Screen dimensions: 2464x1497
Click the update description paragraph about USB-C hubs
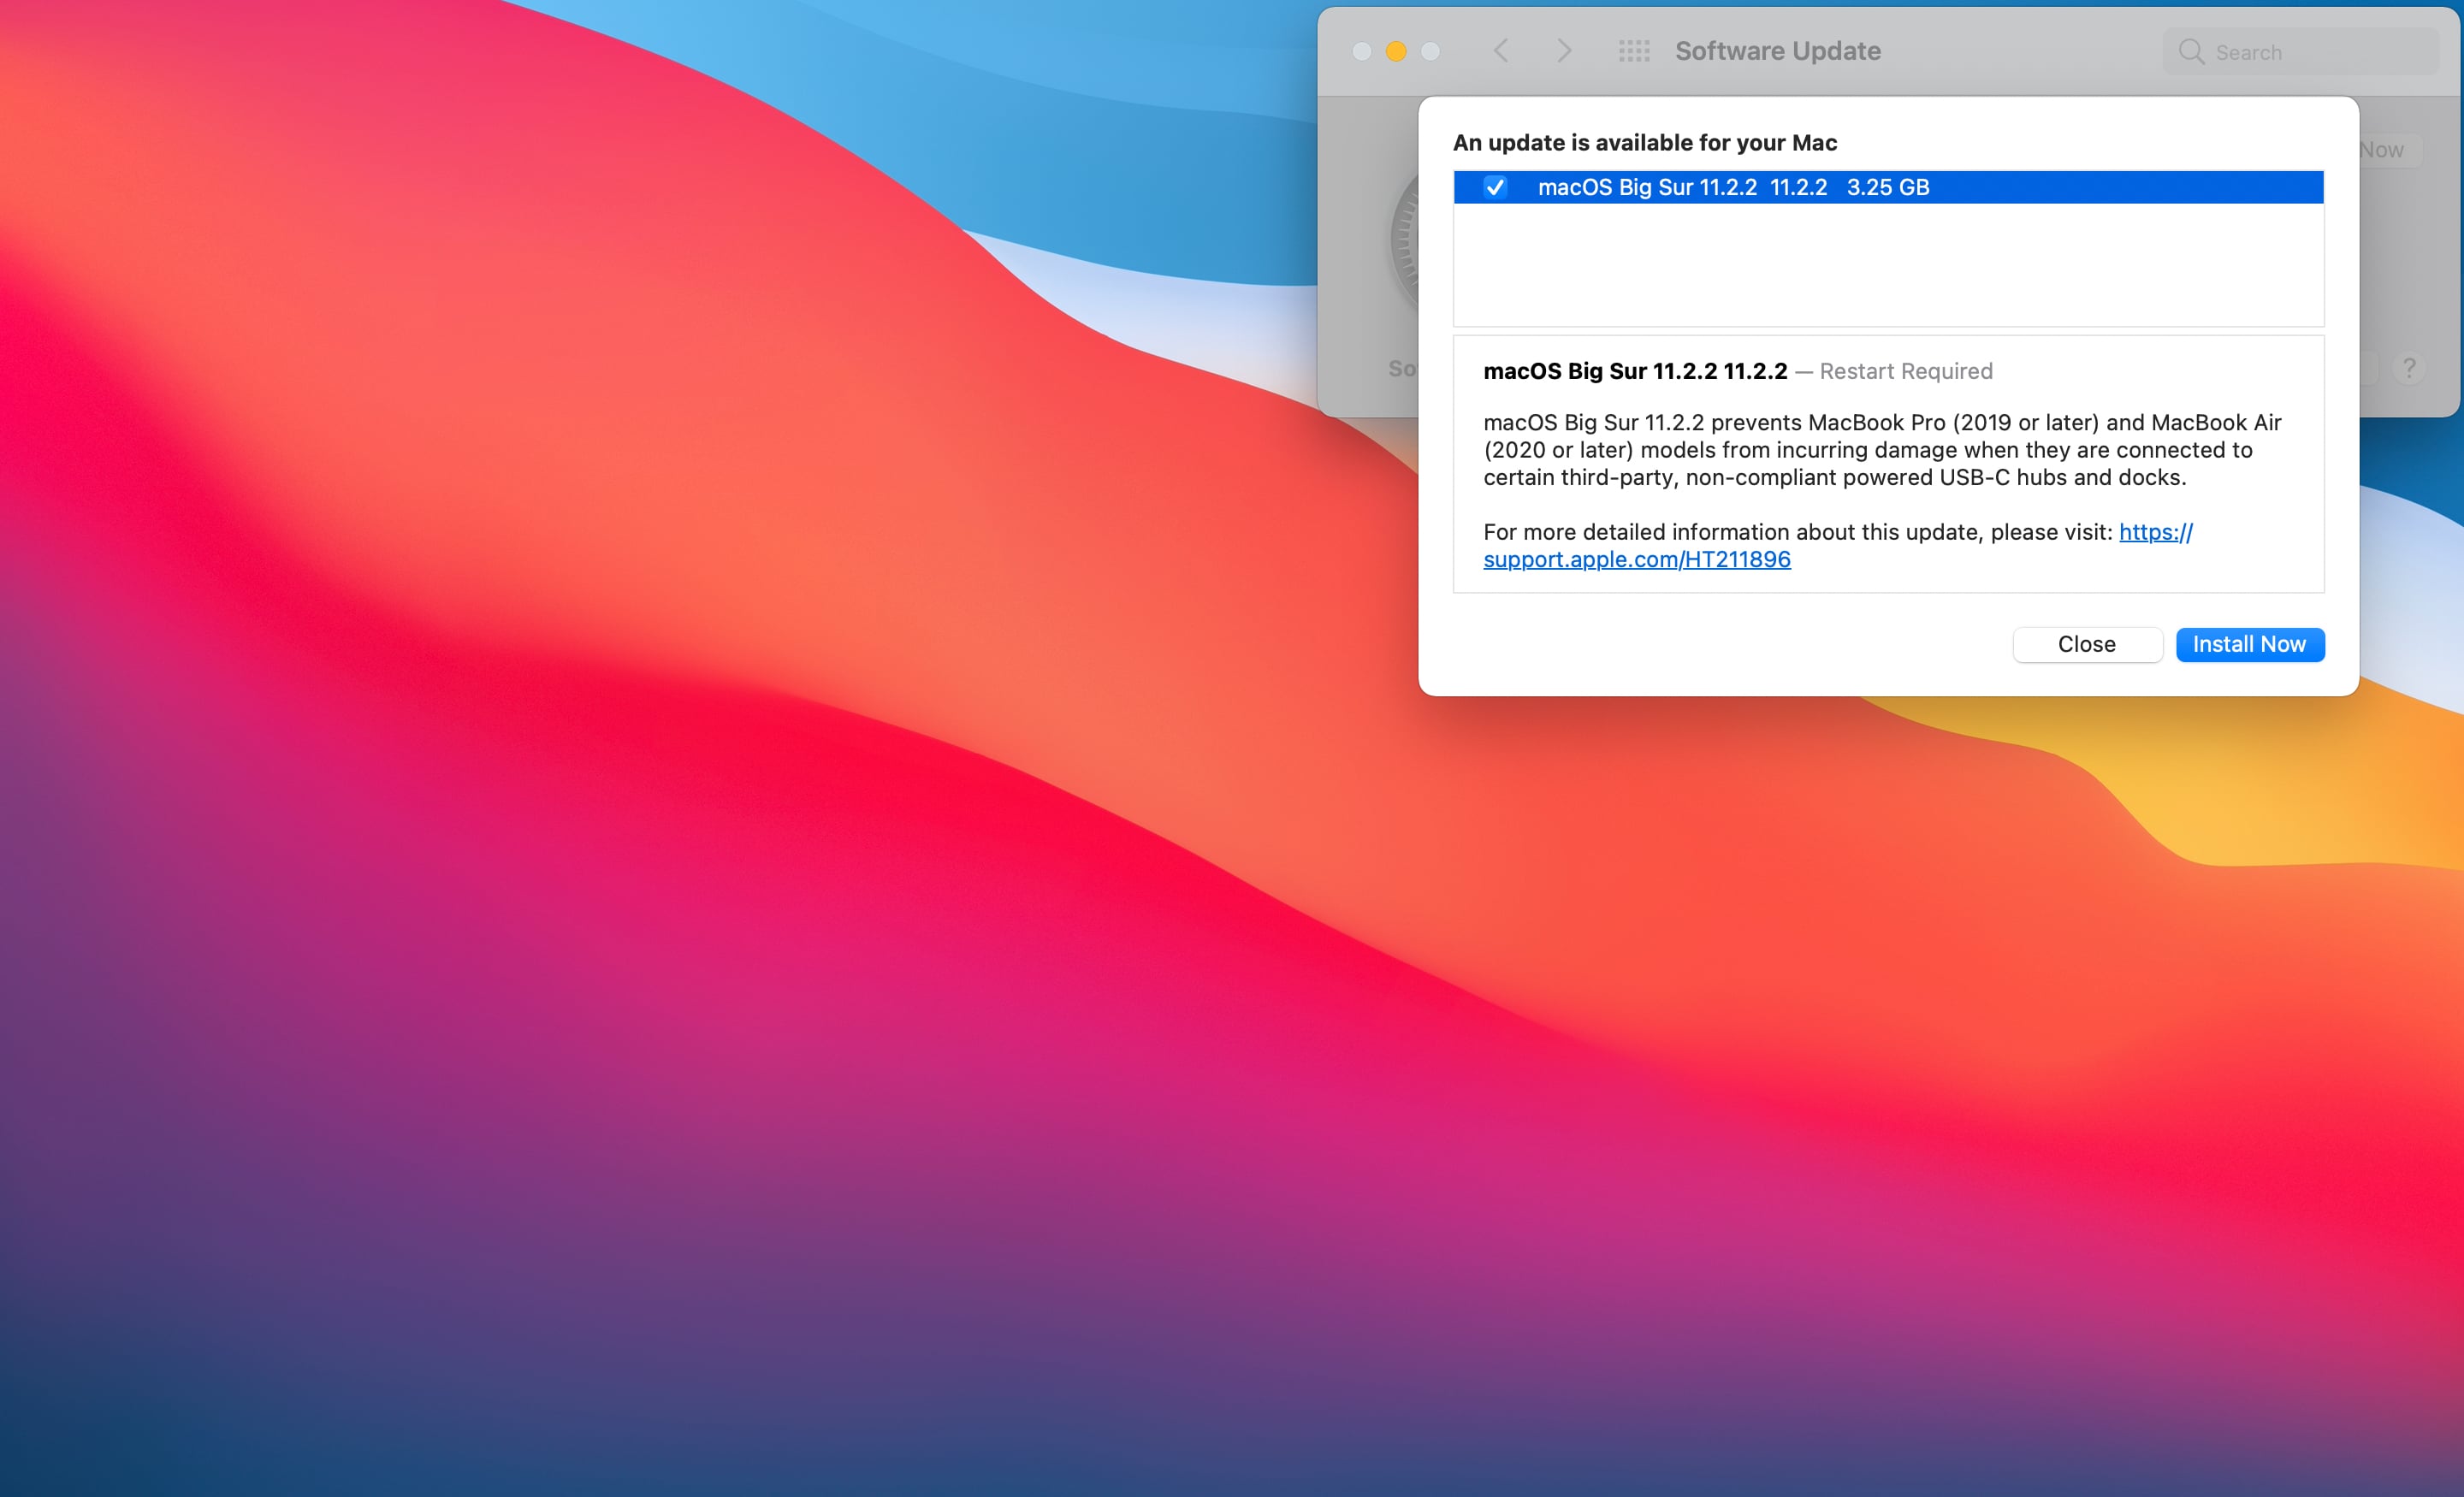(1882, 450)
